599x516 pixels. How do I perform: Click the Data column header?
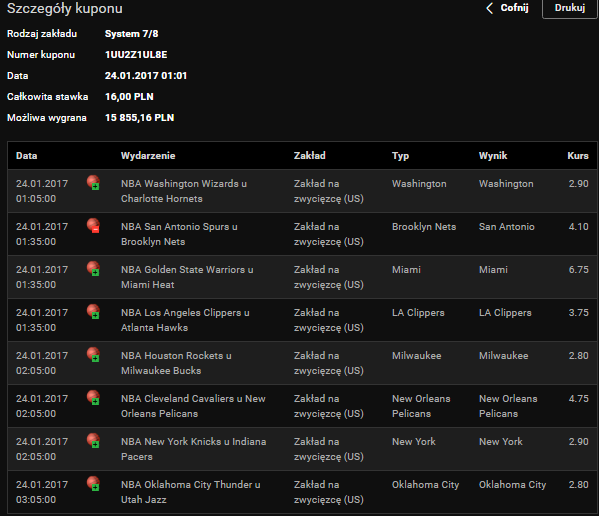tap(26, 155)
